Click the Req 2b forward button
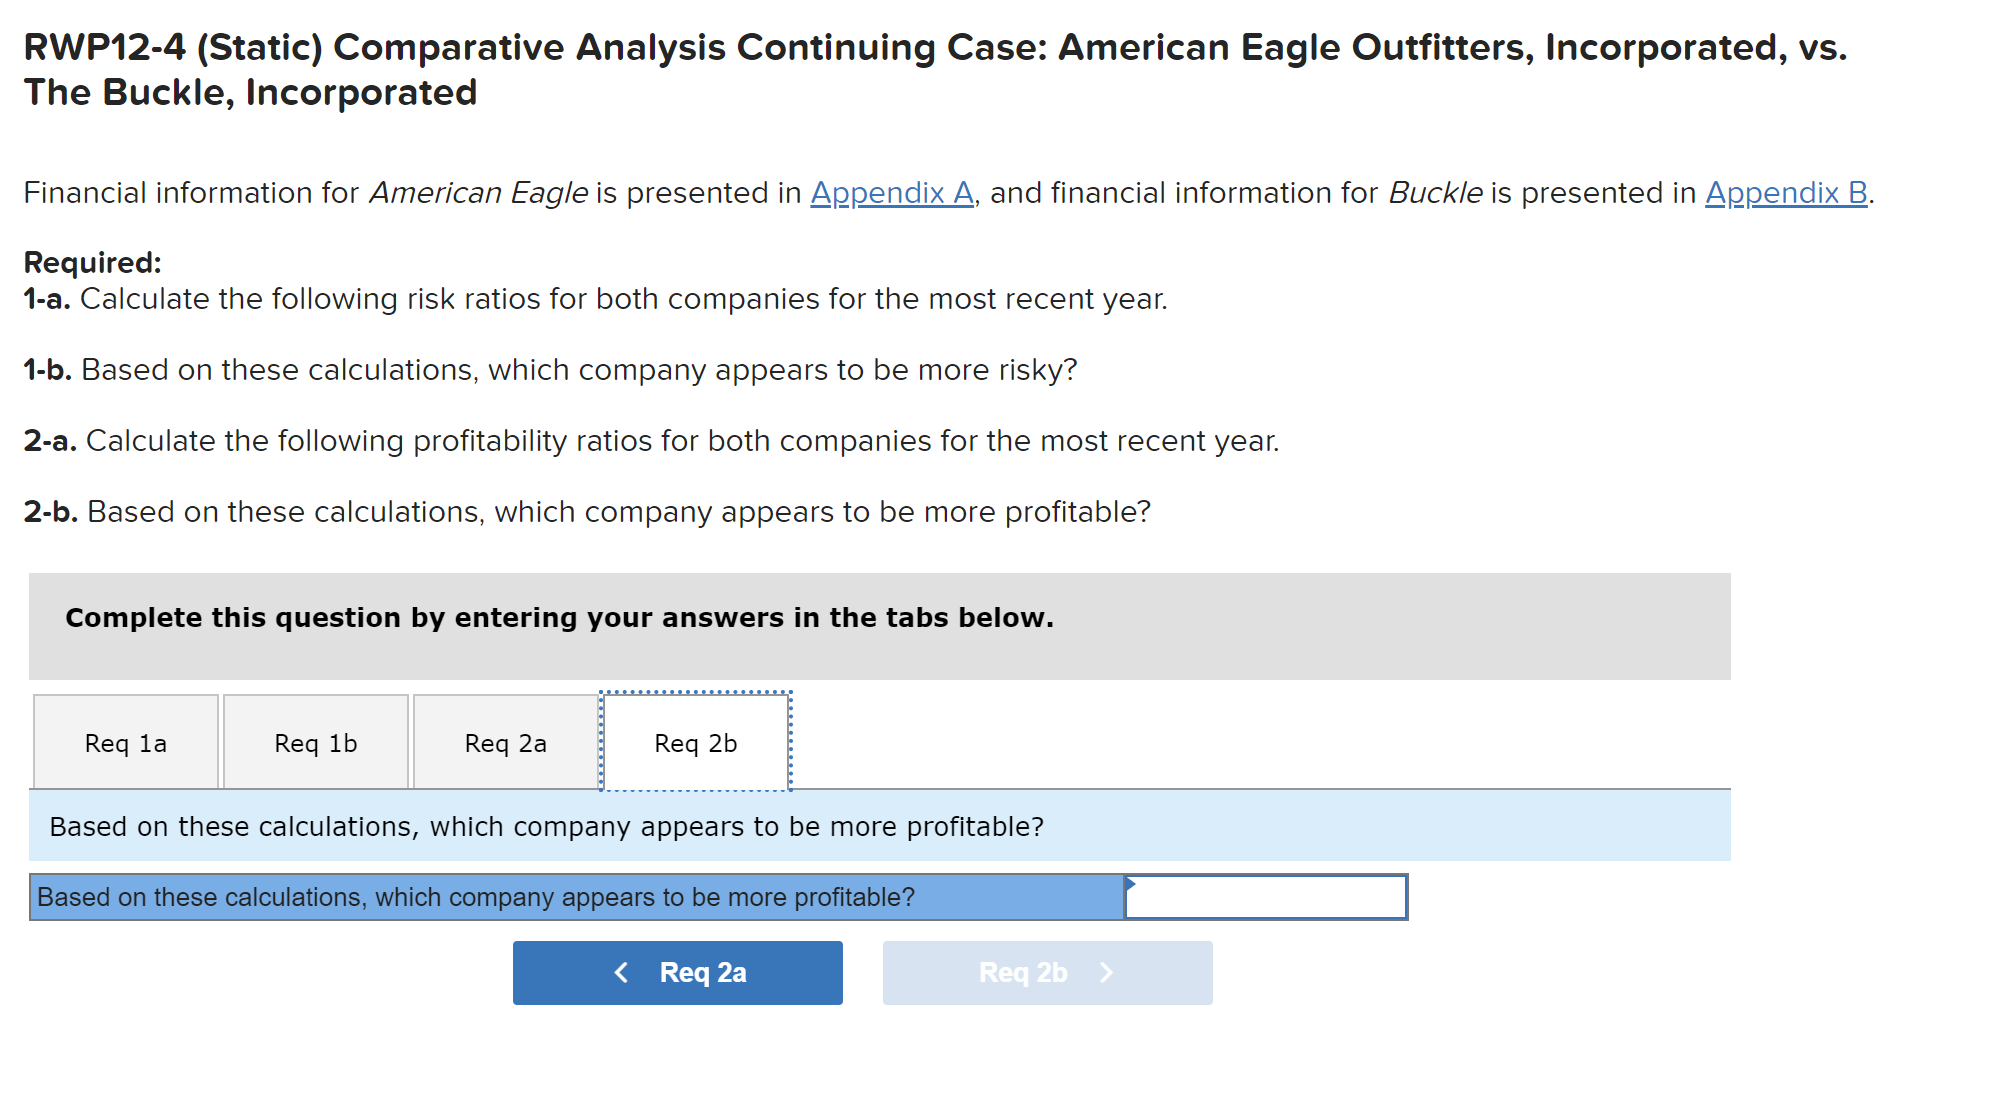Image resolution: width=2002 pixels, height=1095 pixels. tap(1045, 972)
